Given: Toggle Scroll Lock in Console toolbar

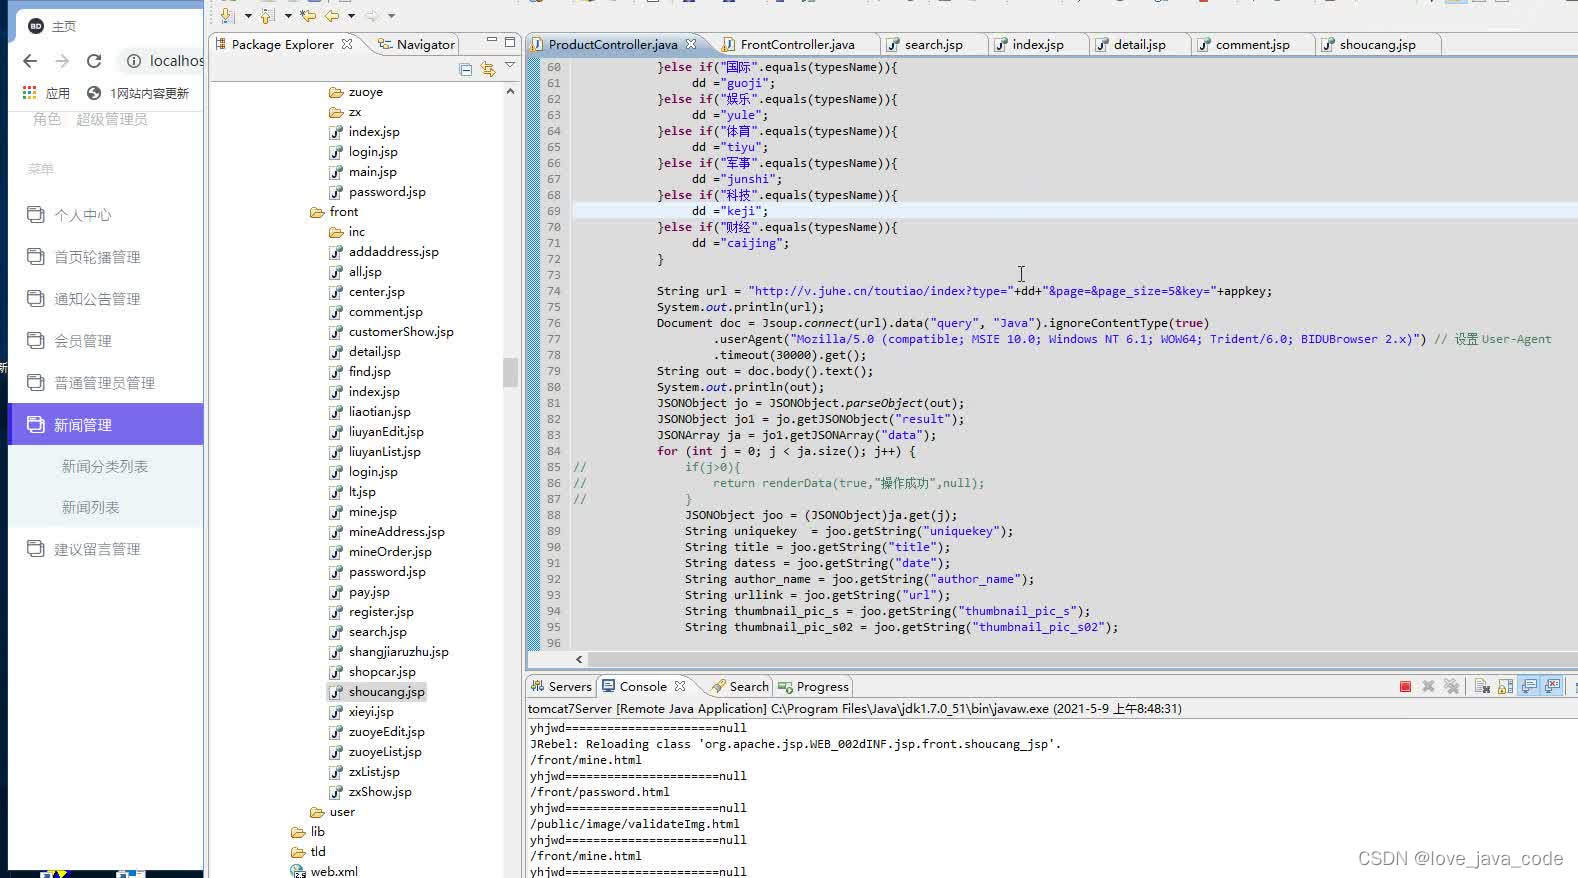Looking at the screenshot, I should coord(1505,686).
